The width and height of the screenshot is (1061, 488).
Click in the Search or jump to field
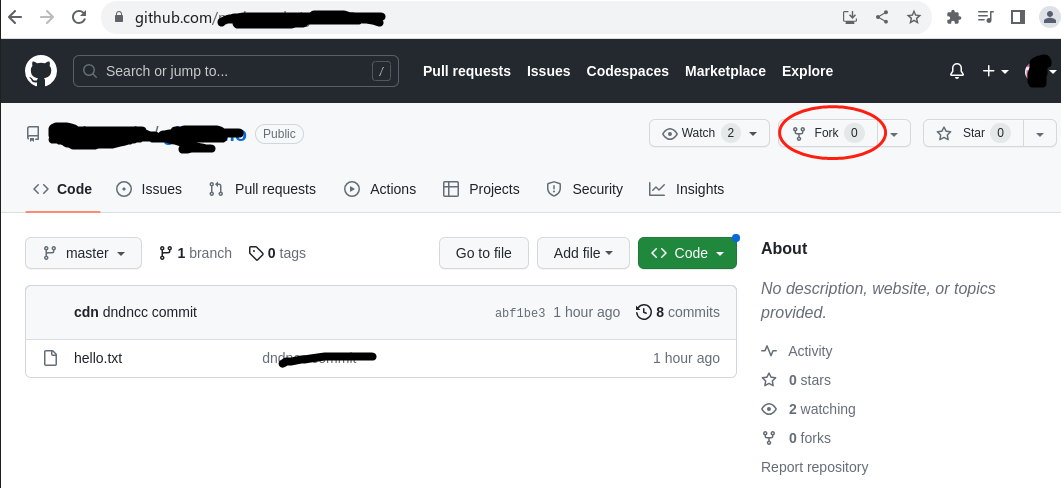coord(235,71)
